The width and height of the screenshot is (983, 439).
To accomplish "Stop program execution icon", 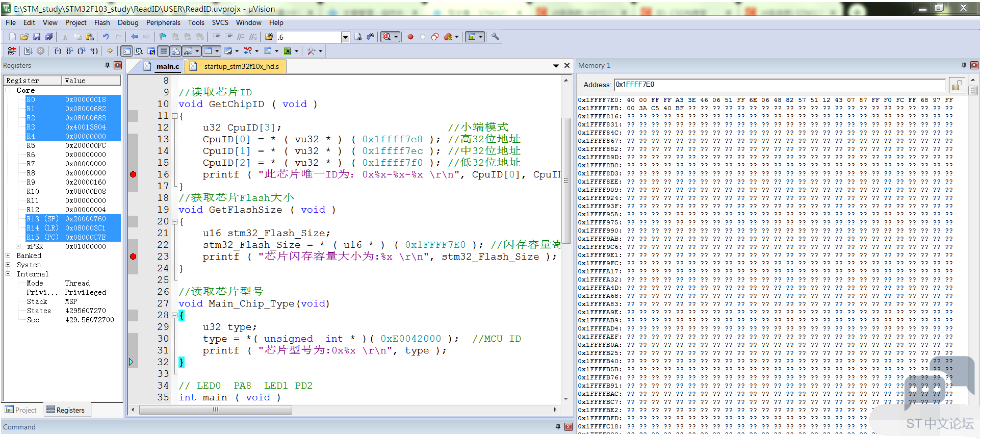I will tap(40, 51).
